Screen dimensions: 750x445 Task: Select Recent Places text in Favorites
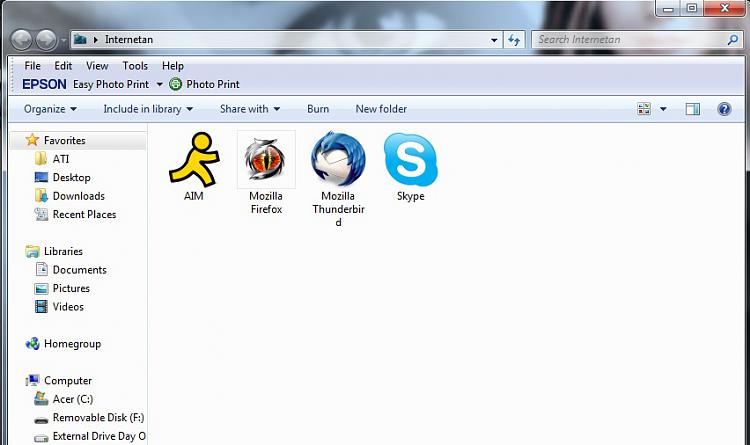coord(84,214)
